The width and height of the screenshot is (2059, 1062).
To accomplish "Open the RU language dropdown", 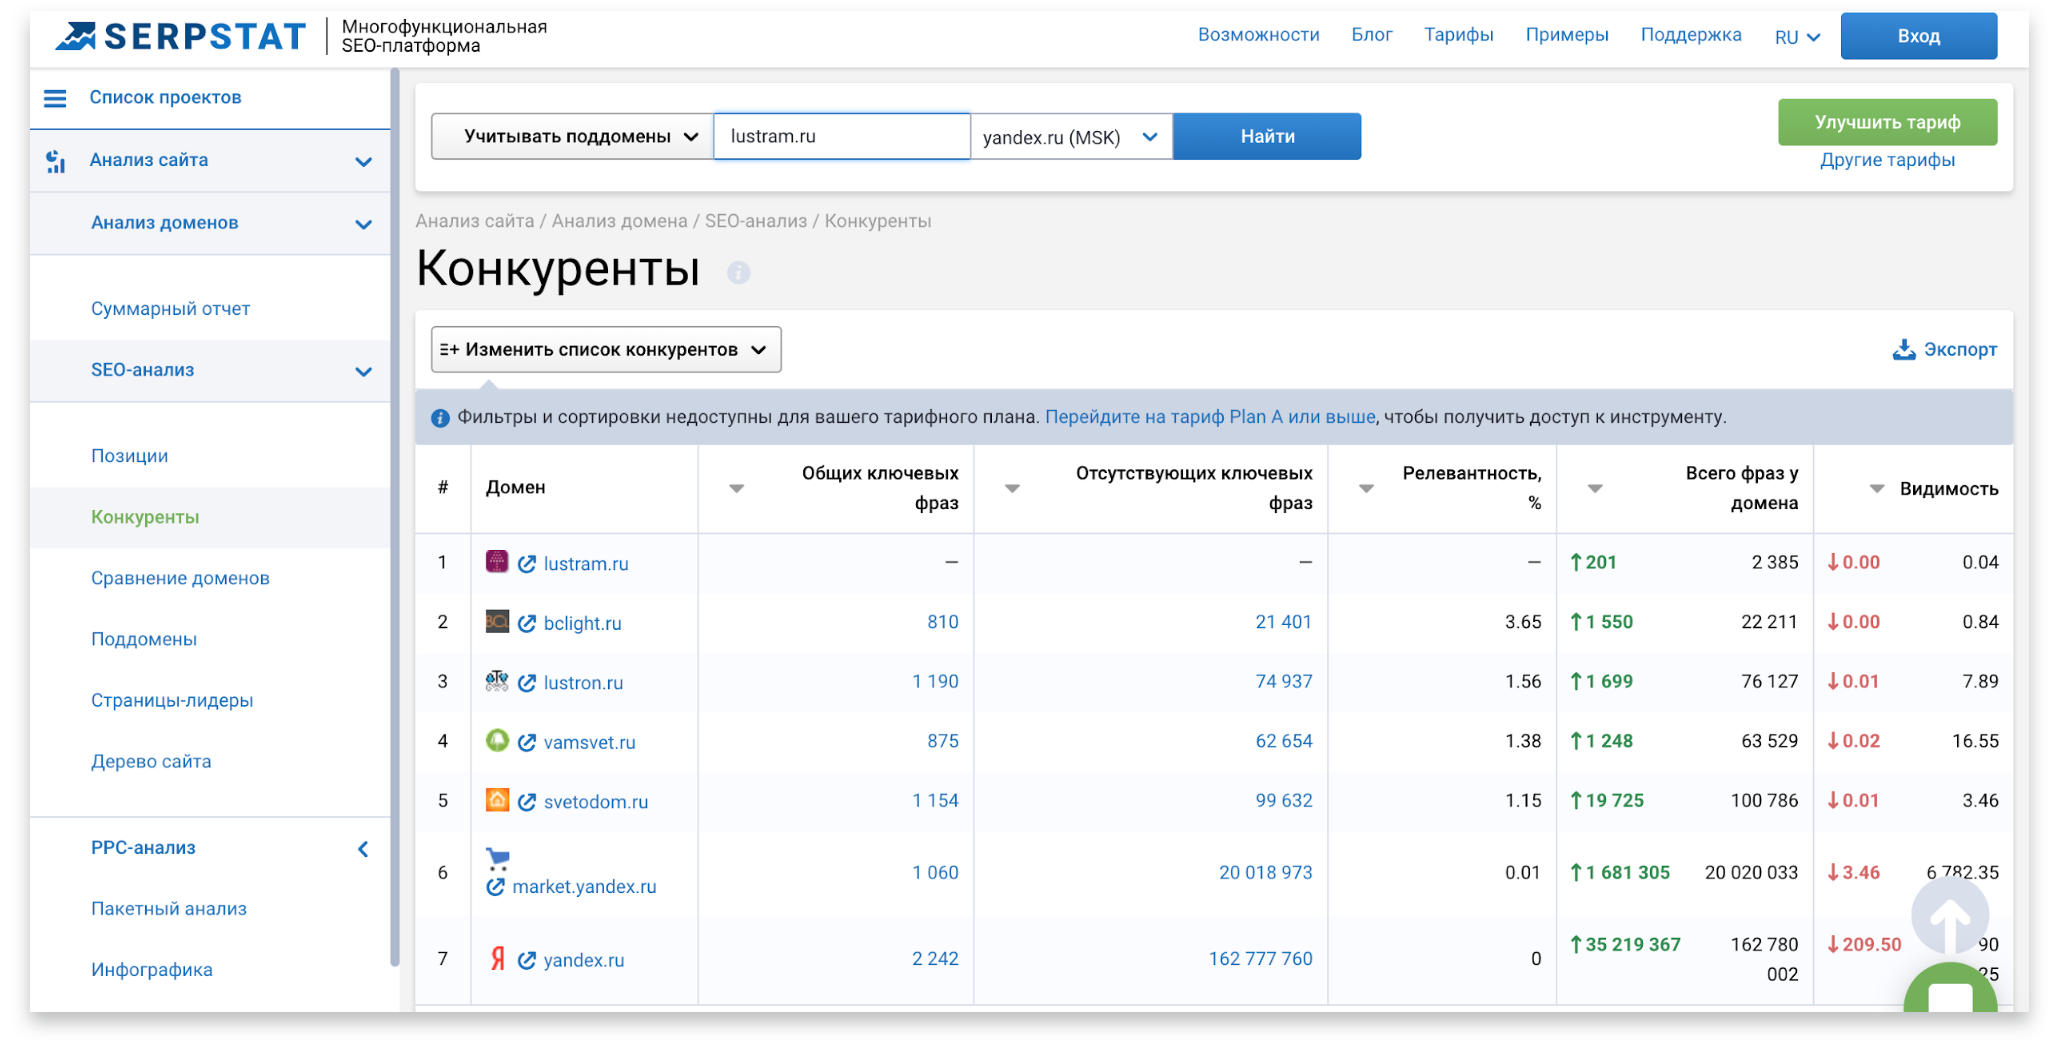I will (x=1797, y=37).
